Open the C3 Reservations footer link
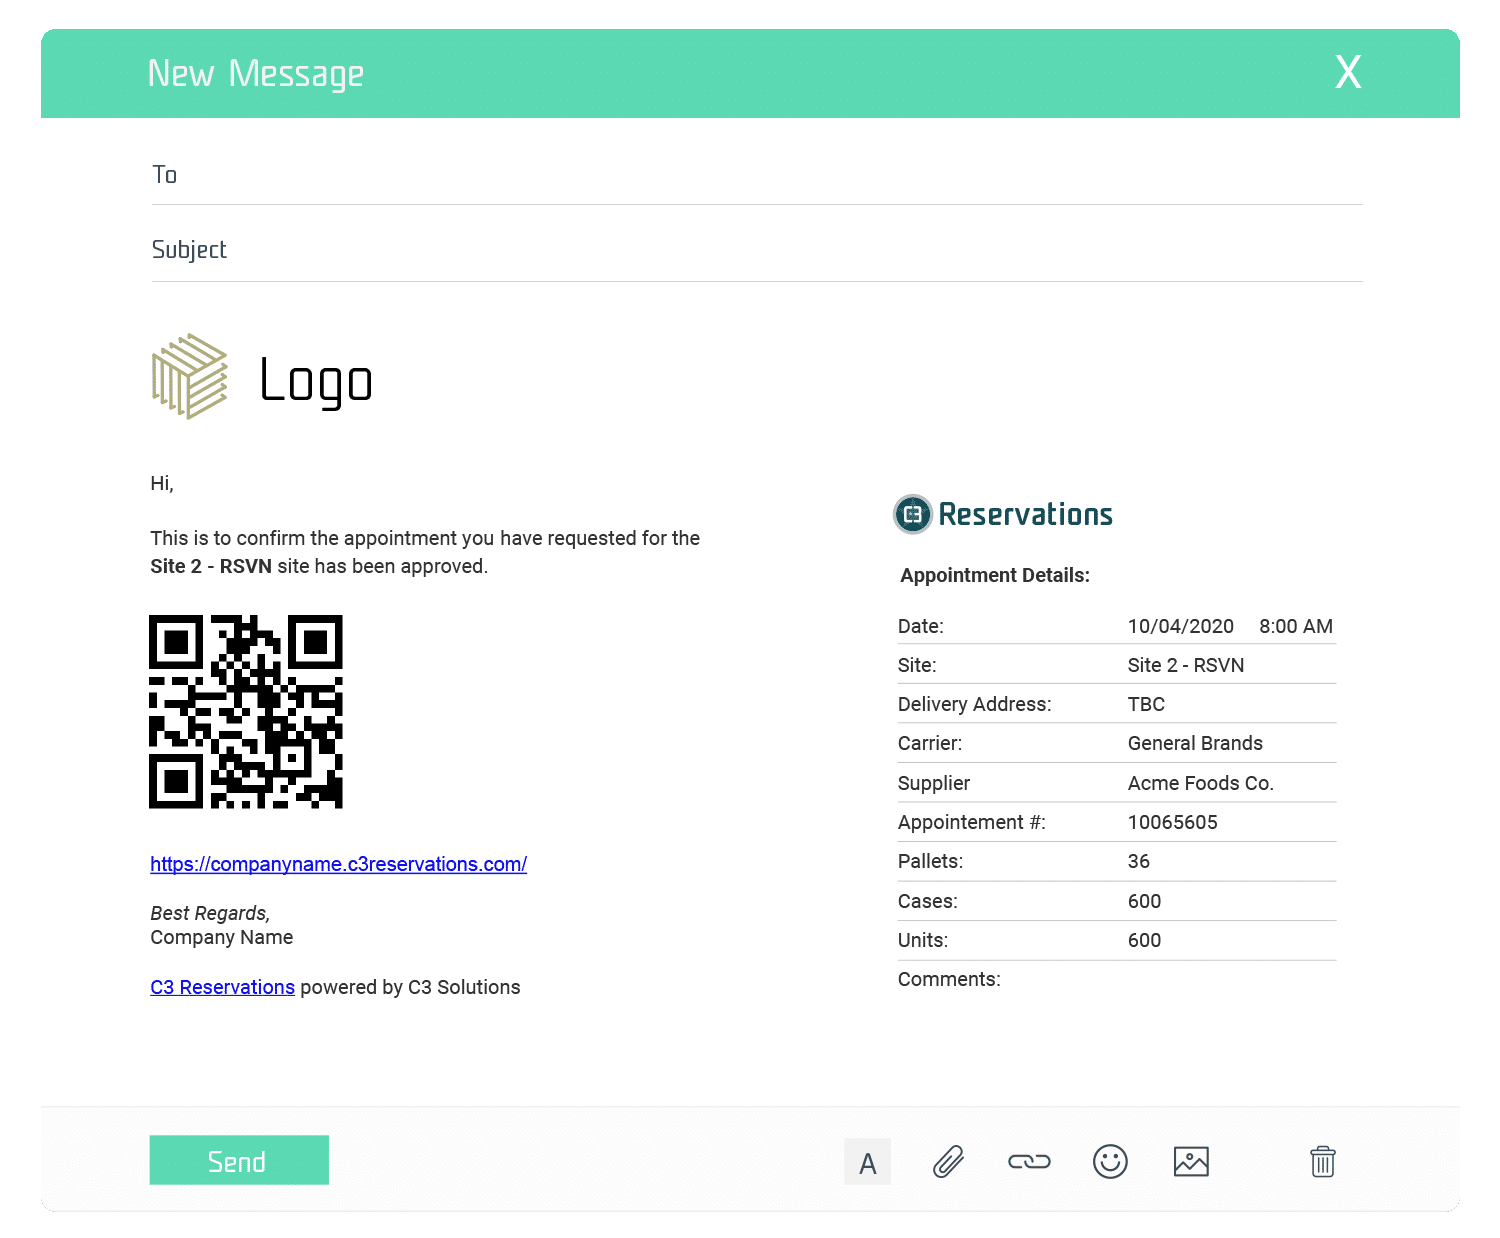 point(222,987)
